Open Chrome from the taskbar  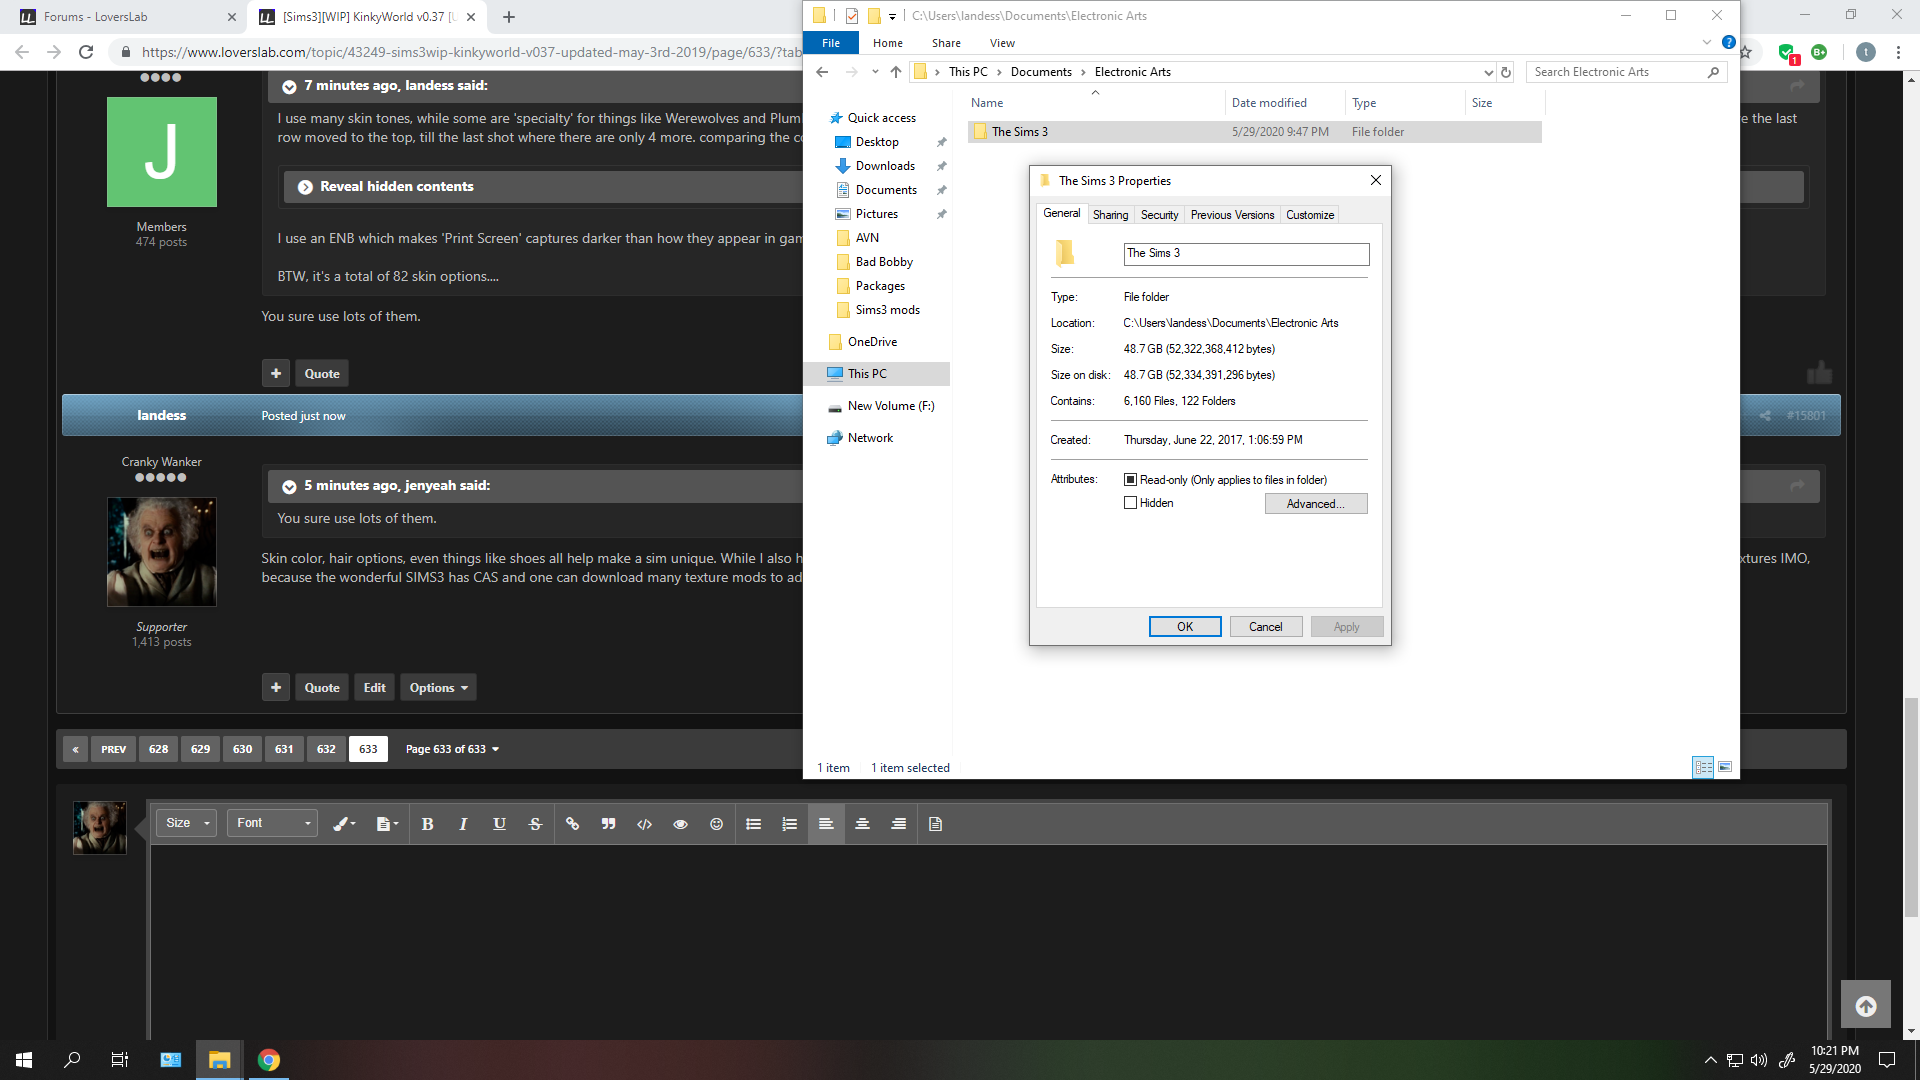[x=268, y=1060]
